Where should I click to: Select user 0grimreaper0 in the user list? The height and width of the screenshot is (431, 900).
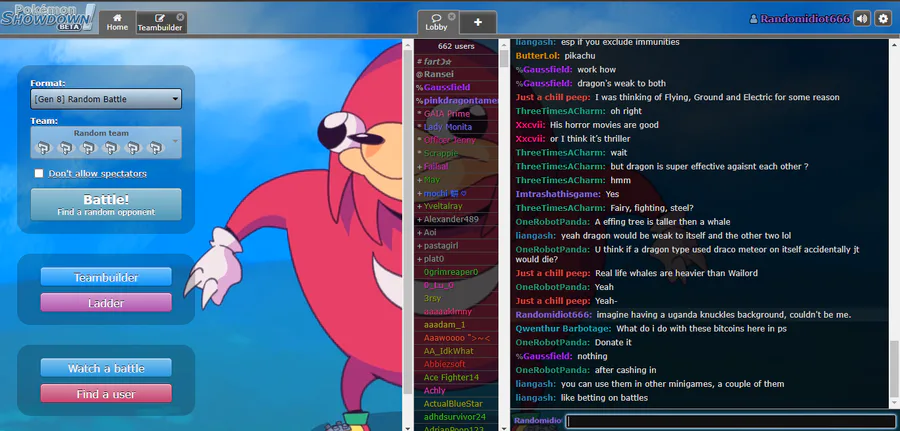tap(456, 272)
